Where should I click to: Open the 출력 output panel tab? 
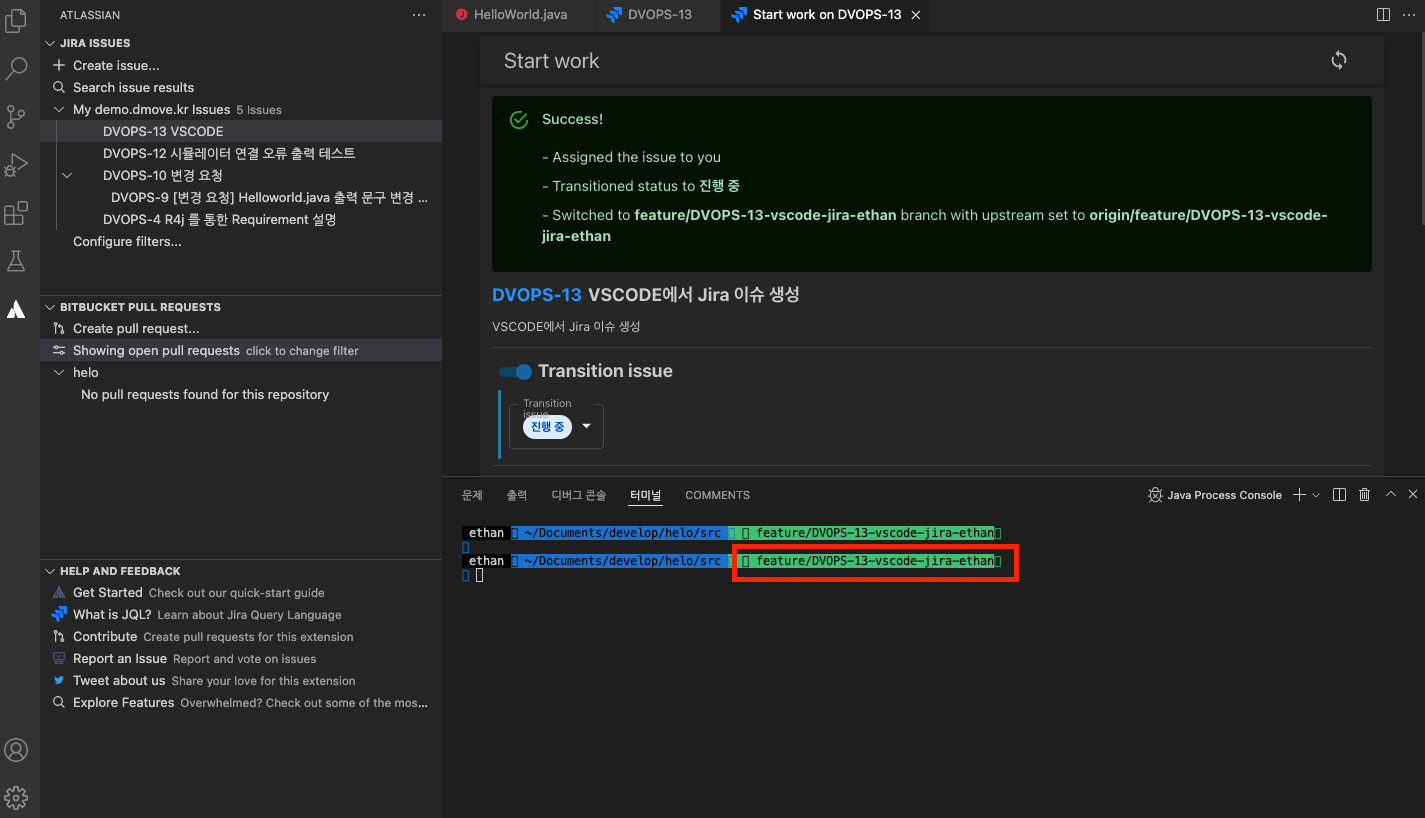[x=517, y=495]
